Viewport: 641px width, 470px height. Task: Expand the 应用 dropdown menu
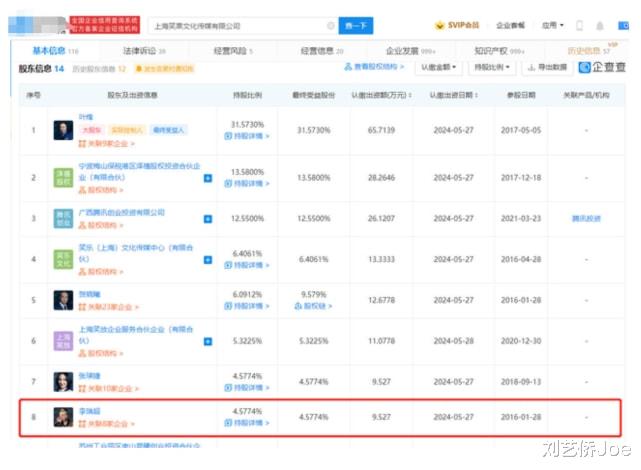pos(553,25)
